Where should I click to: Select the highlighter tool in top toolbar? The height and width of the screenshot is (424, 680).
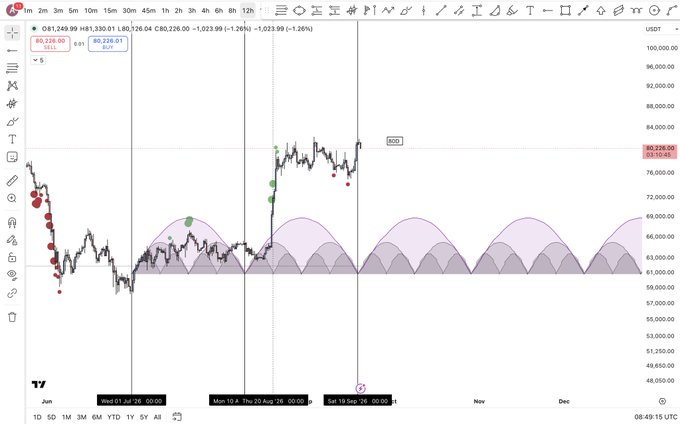pos(512,10)
